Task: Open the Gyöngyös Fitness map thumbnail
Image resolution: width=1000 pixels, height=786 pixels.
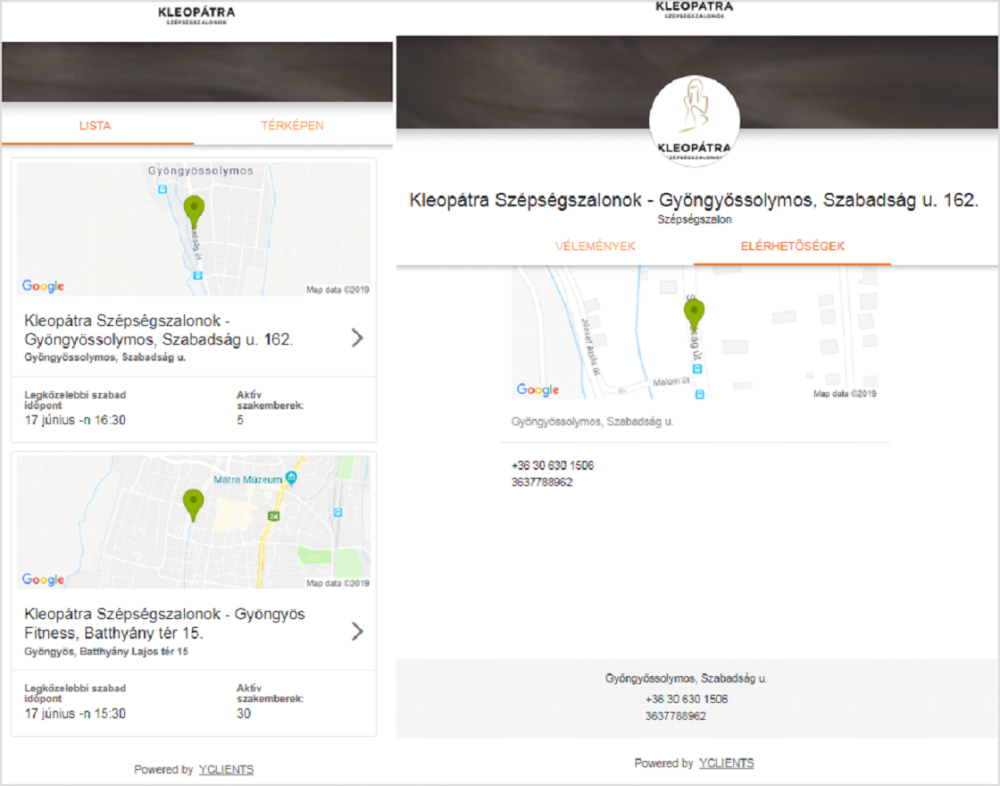Action: [194, 522]
